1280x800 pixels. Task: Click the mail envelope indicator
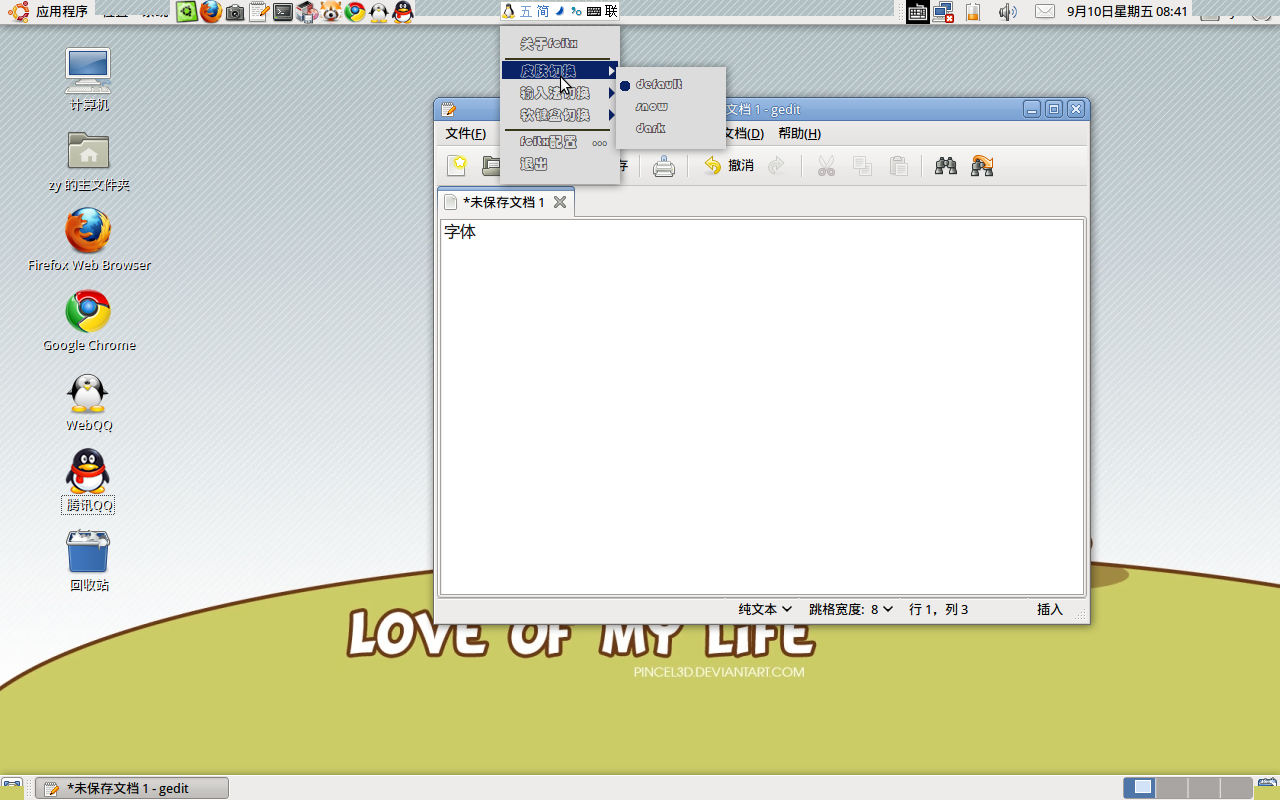click(x=1044, y=12)
